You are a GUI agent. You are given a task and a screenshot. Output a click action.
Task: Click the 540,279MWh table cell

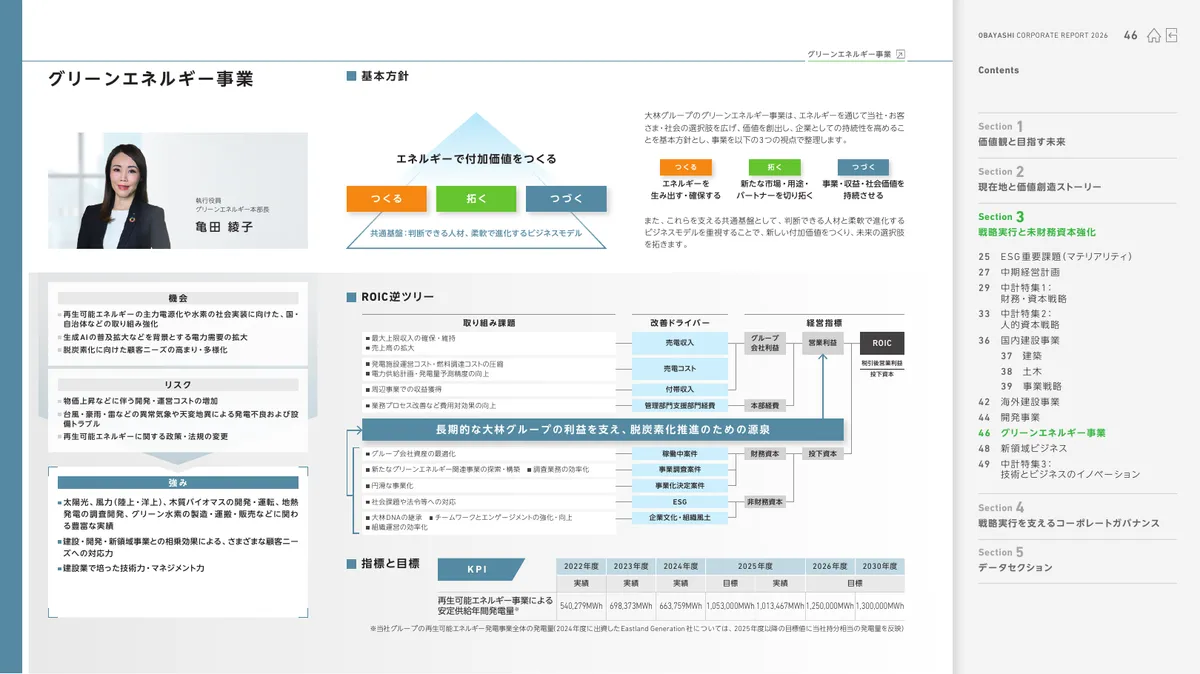[x=581, y=606]
